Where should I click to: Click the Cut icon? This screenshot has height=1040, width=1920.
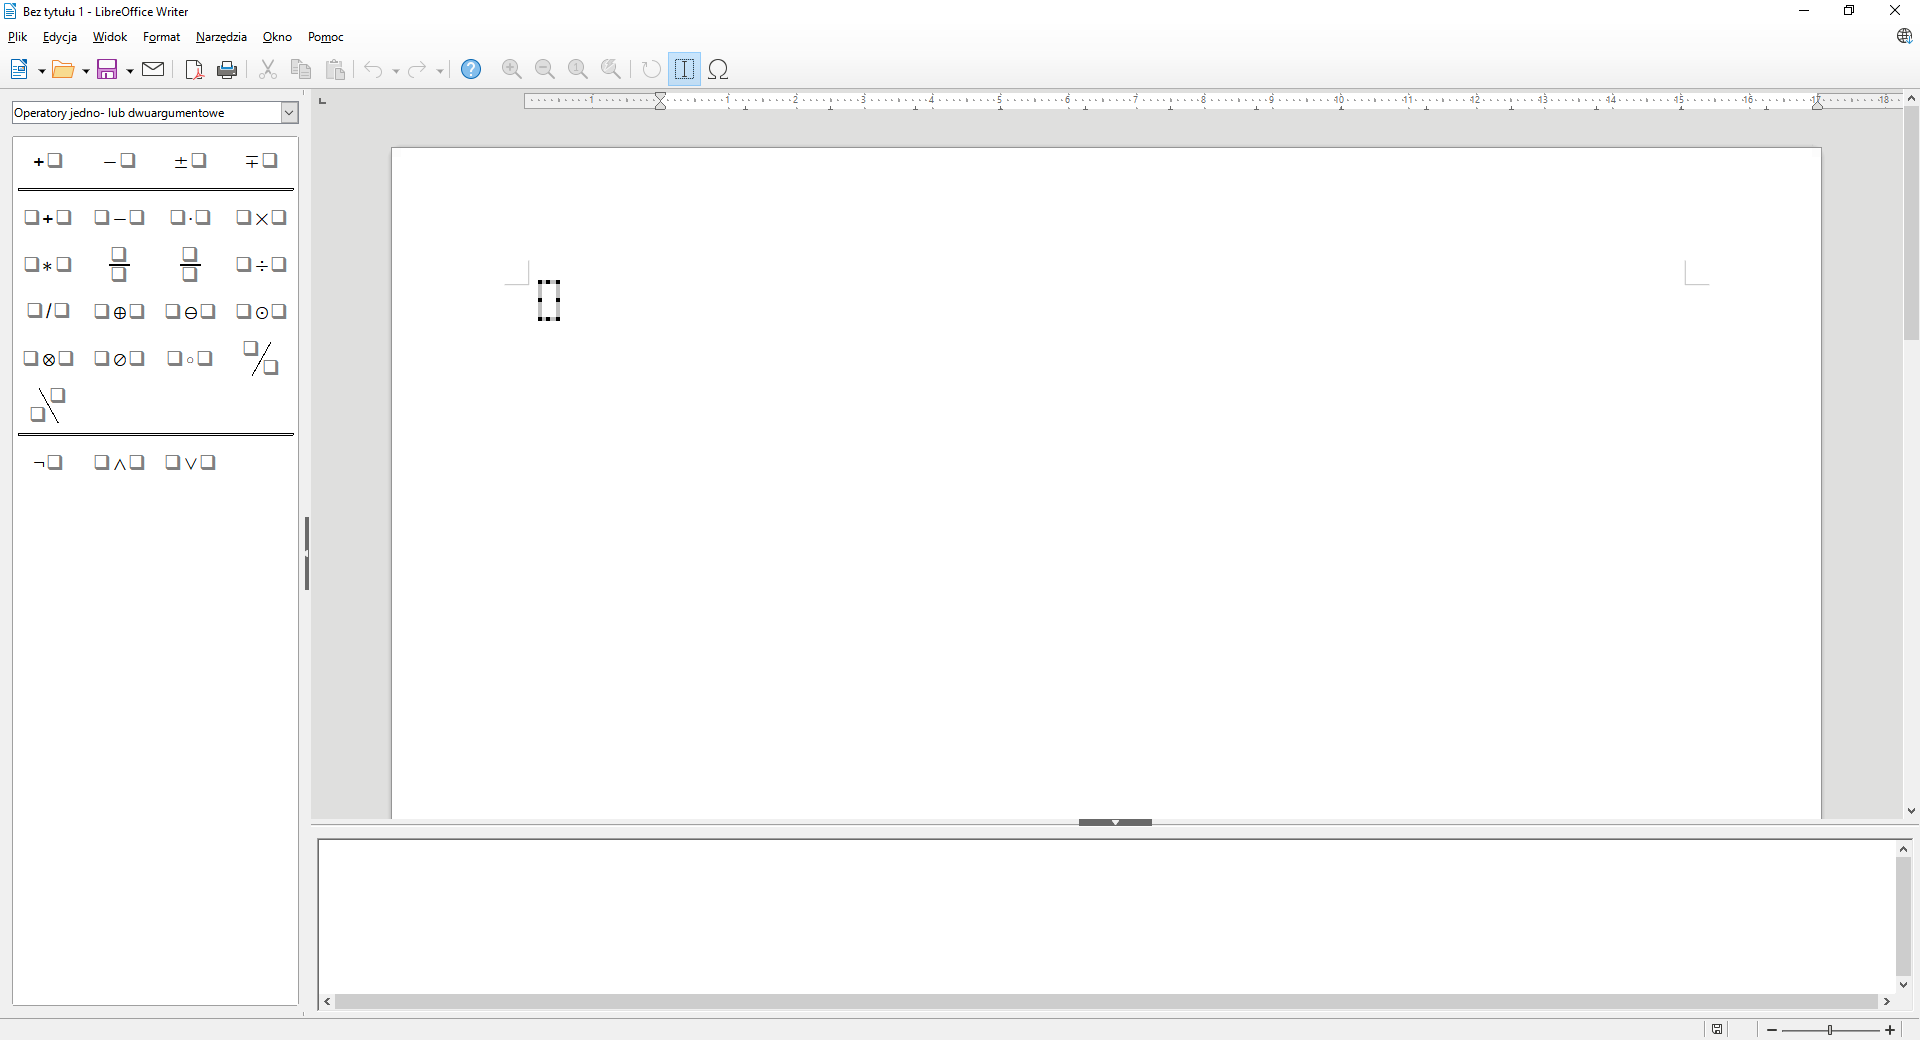(268, 69)
